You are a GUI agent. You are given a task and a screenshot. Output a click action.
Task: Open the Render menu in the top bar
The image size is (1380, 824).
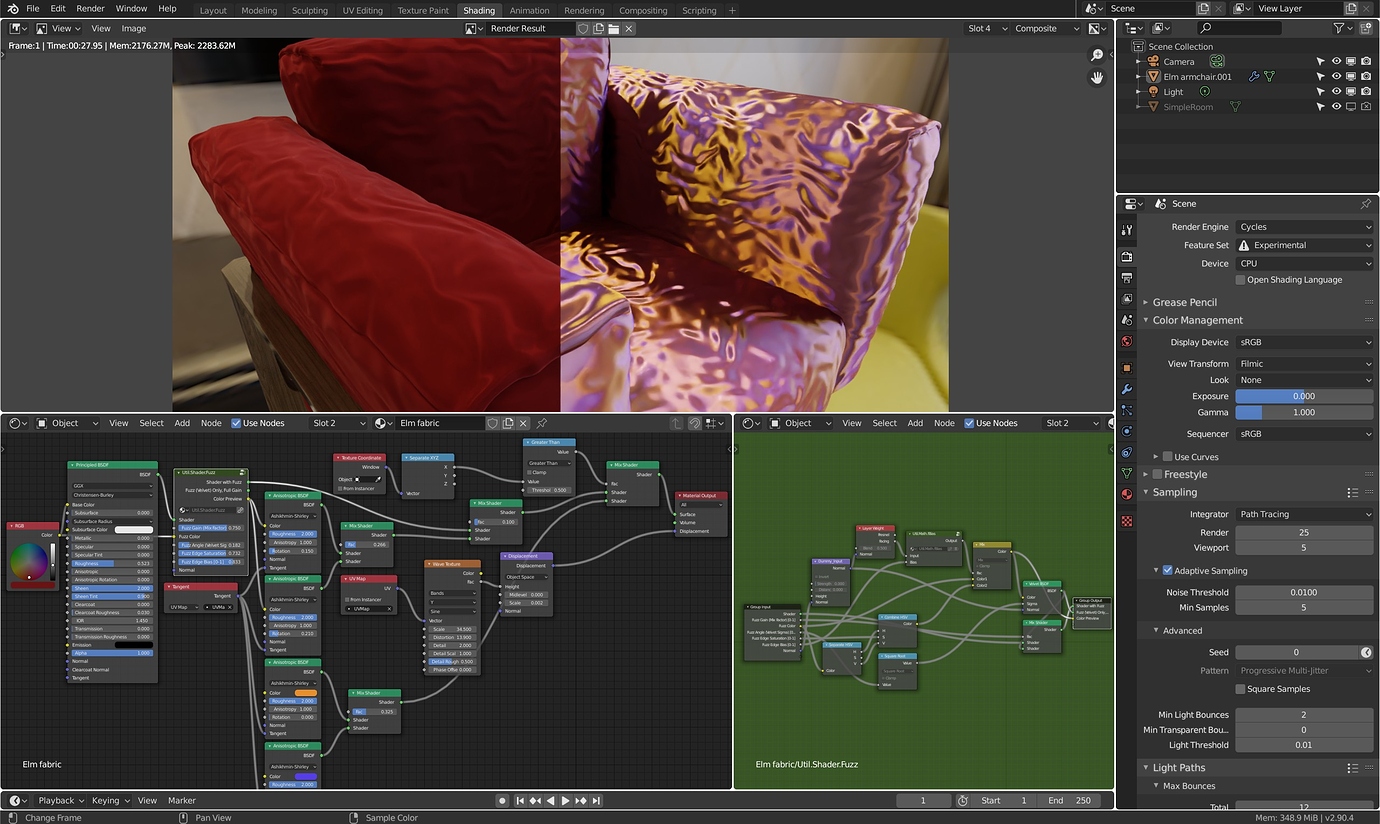click(90, 8)
